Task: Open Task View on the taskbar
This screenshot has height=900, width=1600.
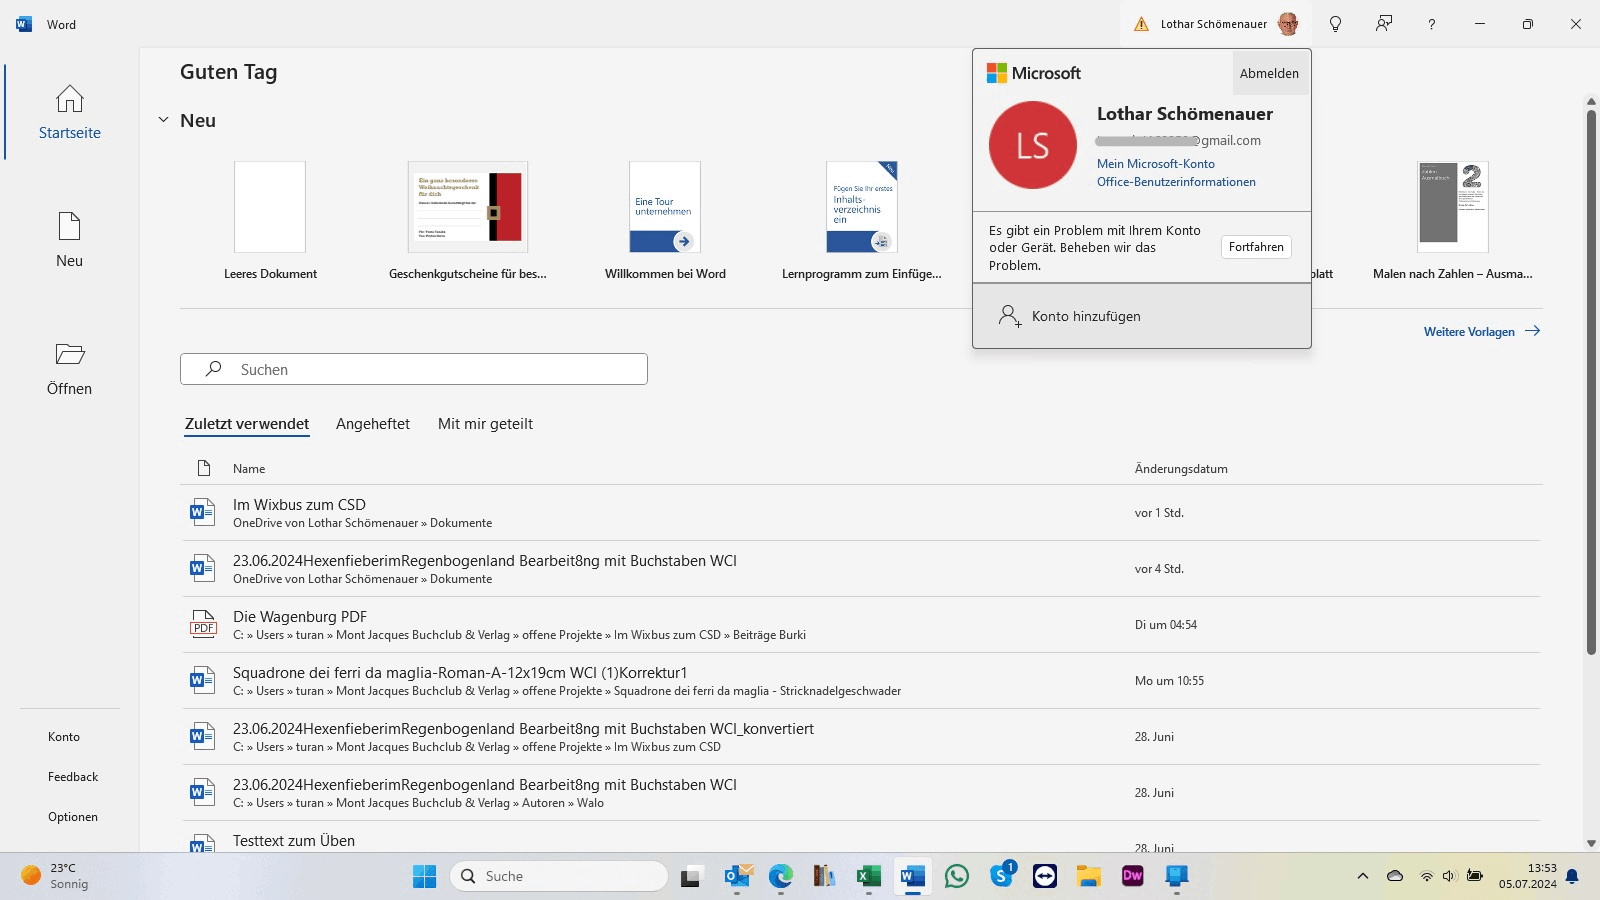Action: (691, 876)
